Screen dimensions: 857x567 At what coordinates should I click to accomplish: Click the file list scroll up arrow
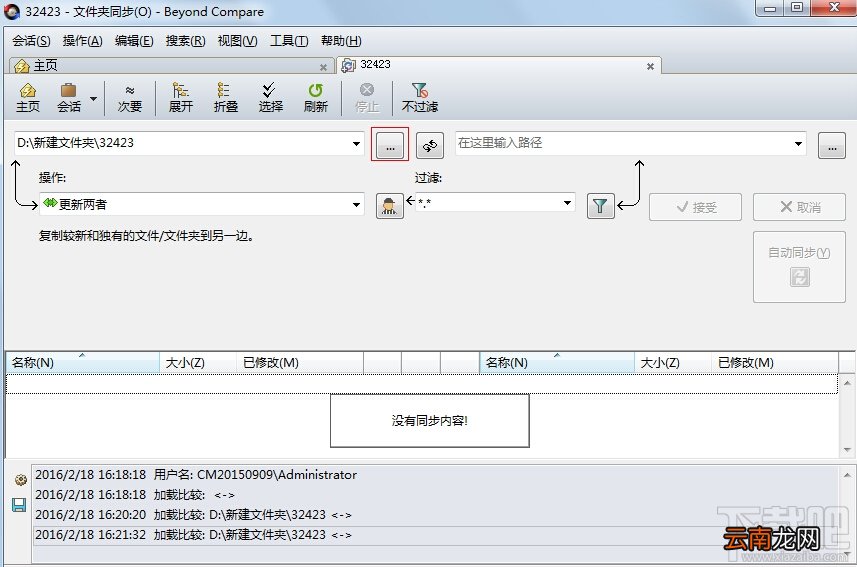[x=847, y=383]
